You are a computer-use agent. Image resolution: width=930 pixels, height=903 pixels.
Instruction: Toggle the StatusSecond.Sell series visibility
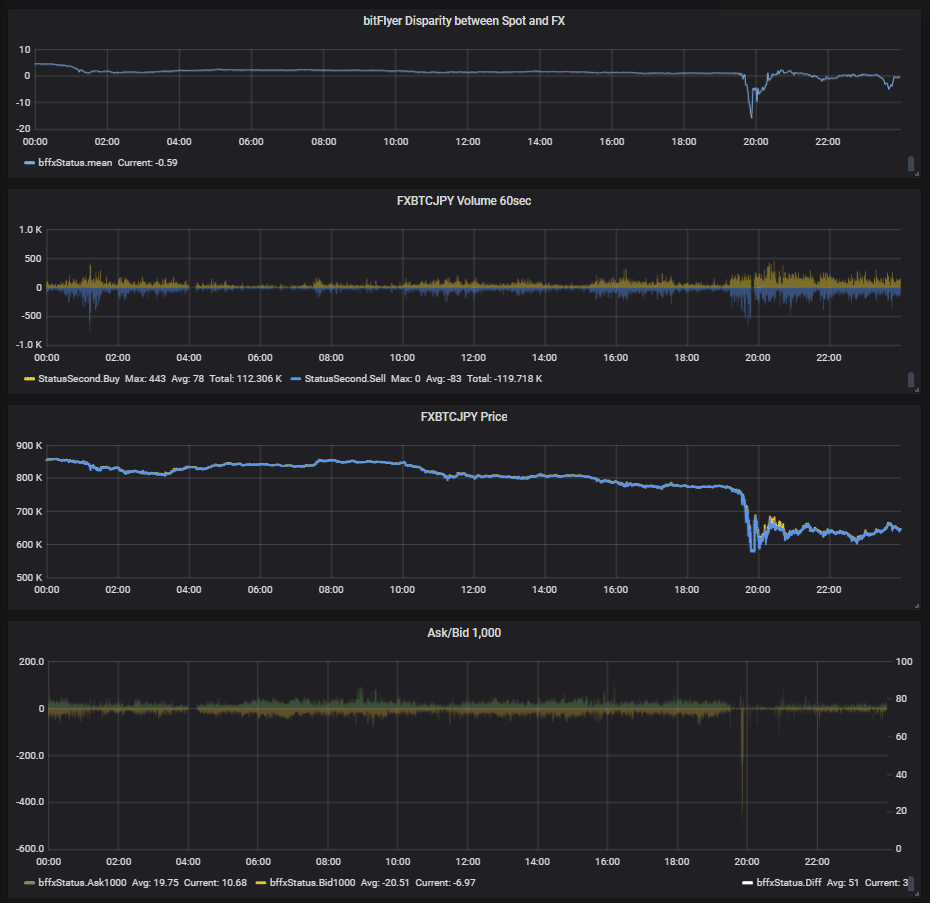[345, 379]
